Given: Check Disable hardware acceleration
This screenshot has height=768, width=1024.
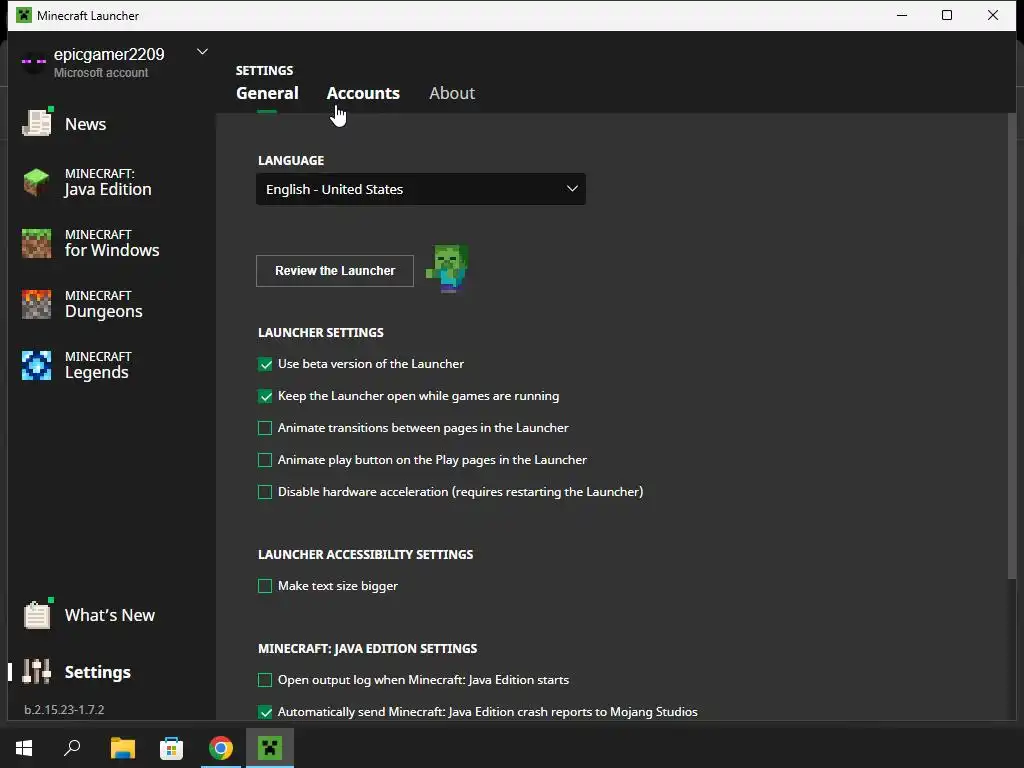Looking at the screenshot, I should coord(265,492).
